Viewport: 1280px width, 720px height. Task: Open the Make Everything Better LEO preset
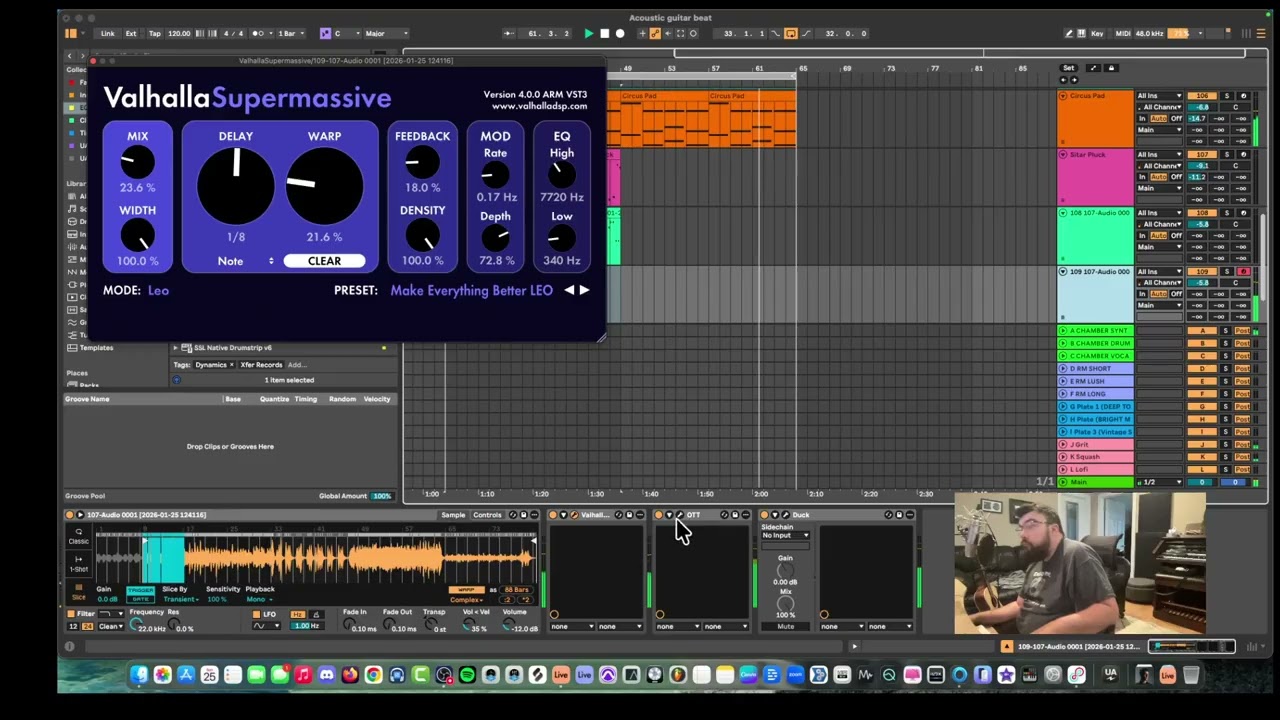tap(471, 290)
